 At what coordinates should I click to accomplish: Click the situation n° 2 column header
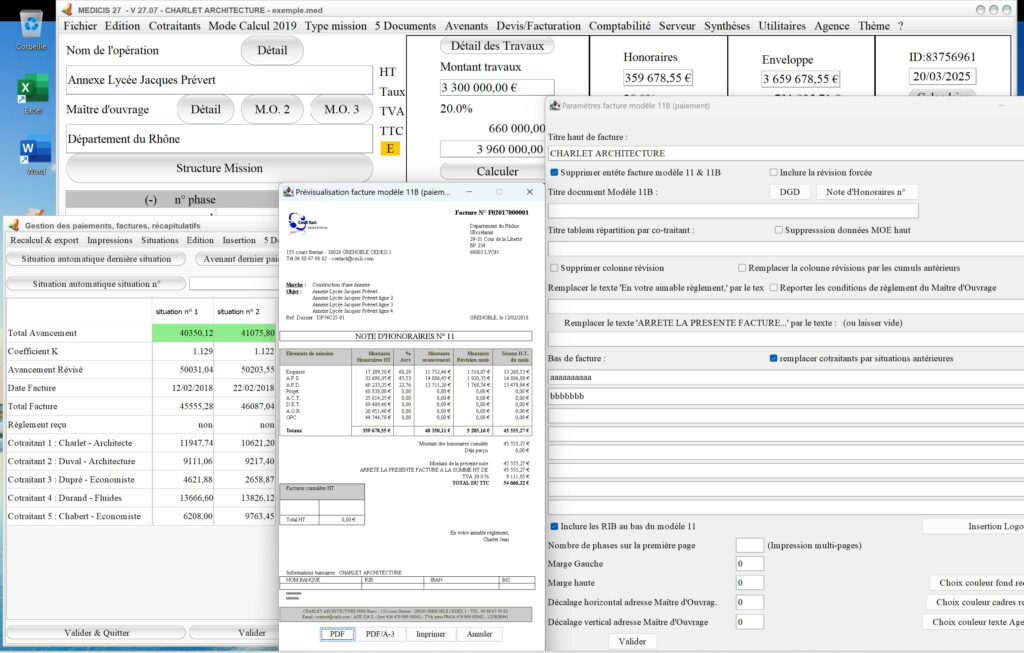point(245,311)
